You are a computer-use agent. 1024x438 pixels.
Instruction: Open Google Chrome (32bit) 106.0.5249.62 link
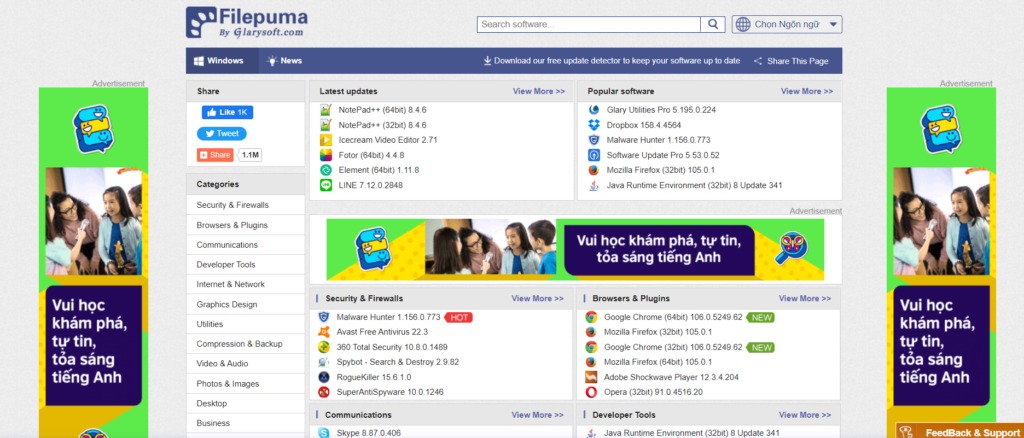click(673, 347)
